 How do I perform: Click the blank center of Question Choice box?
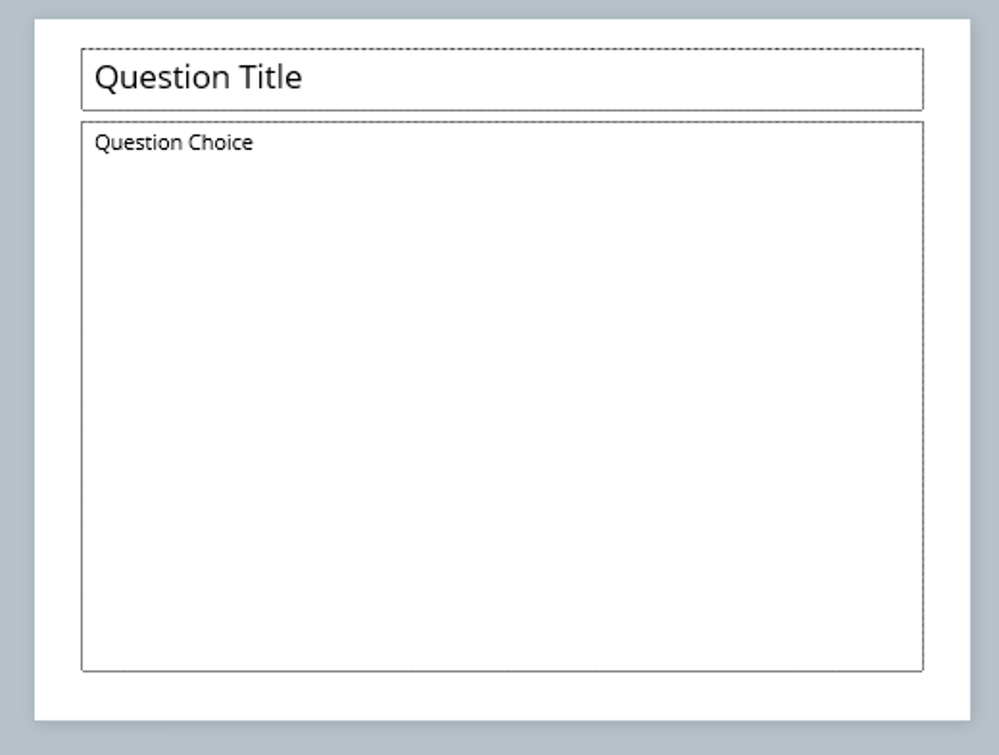coord(502,400)
